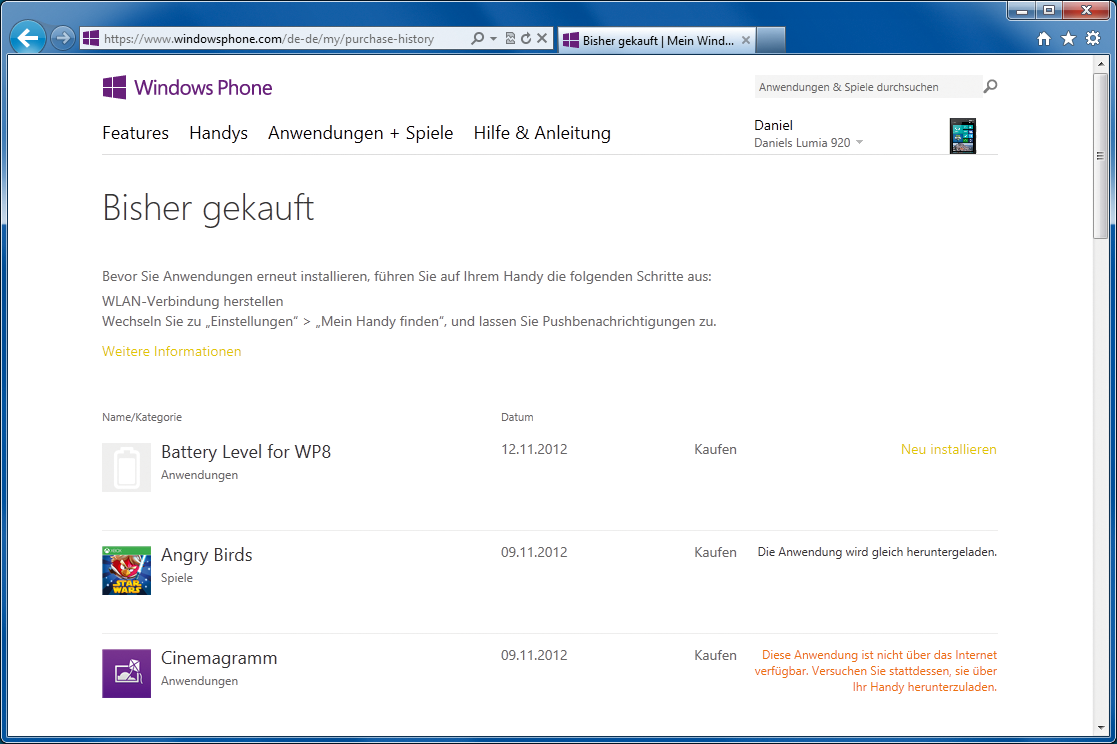Maximize the browser window
Viewport: 1117px width, 744px height.
(x=1049, y=10)
